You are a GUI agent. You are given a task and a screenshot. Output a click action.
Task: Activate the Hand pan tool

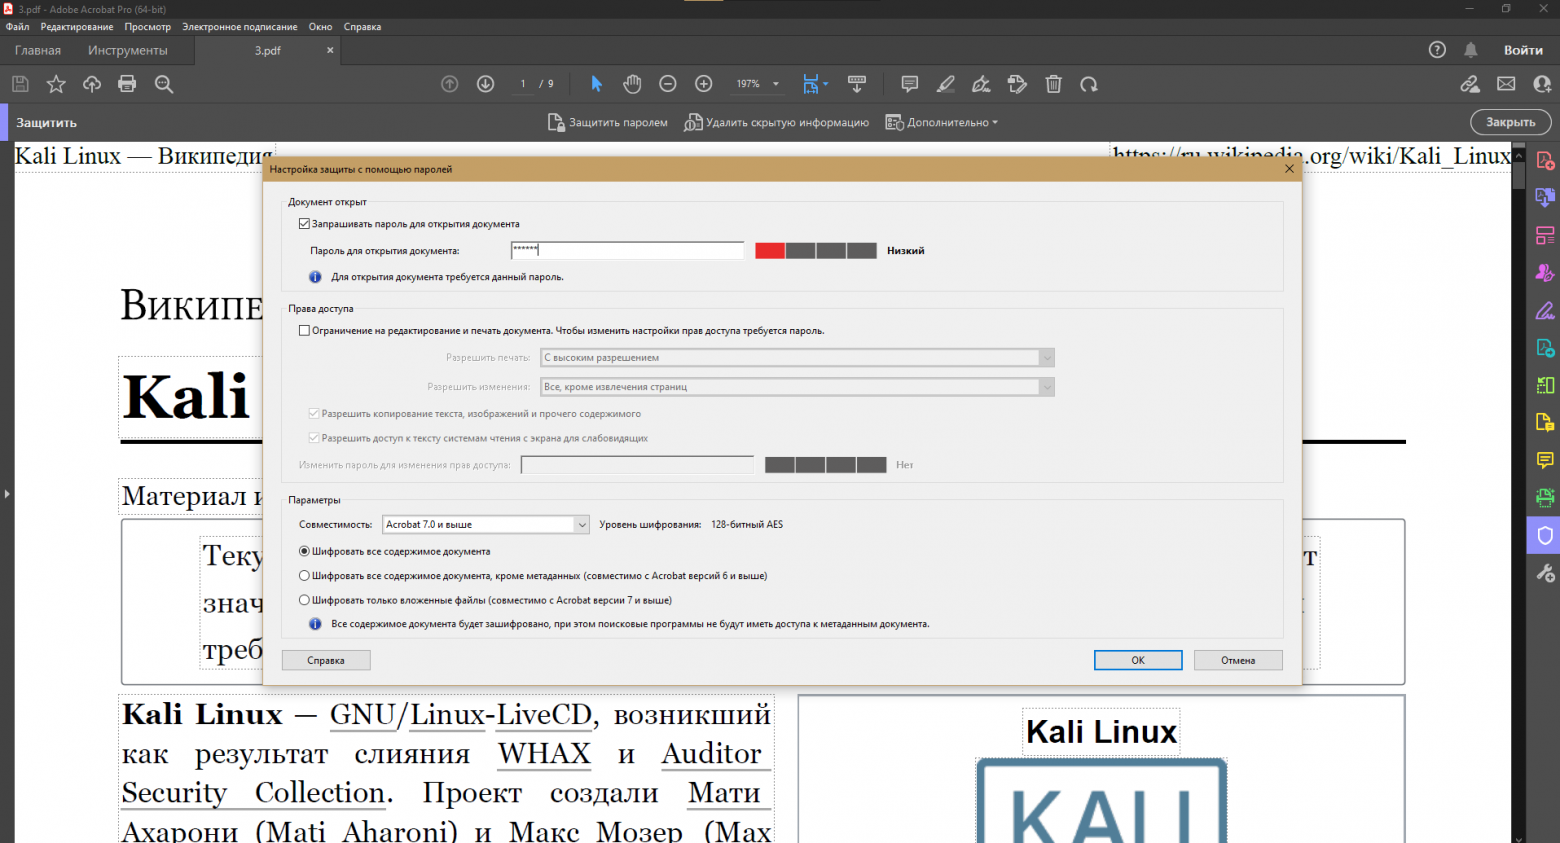pos(632,84)
